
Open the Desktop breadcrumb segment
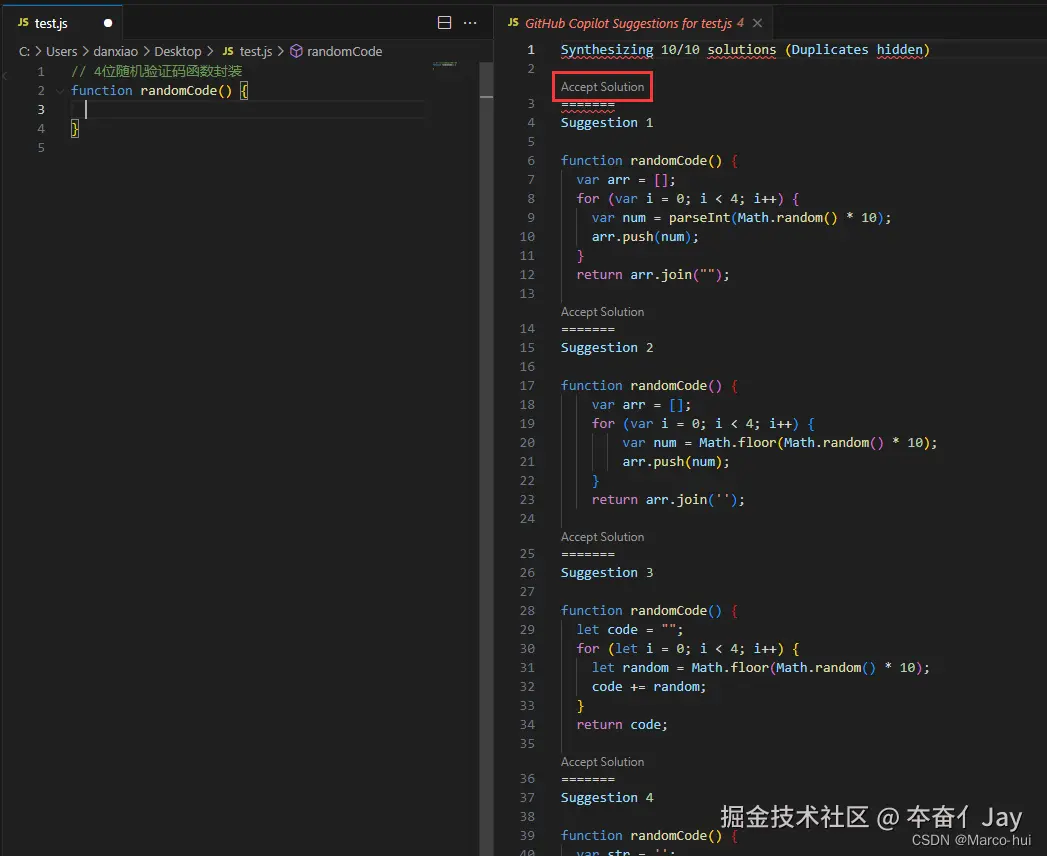coord(178,51)
